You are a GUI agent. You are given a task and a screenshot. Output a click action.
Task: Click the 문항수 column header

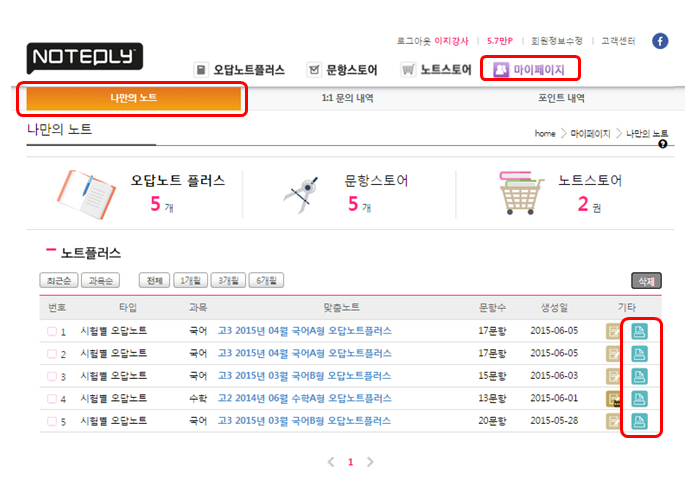[492, 308]
